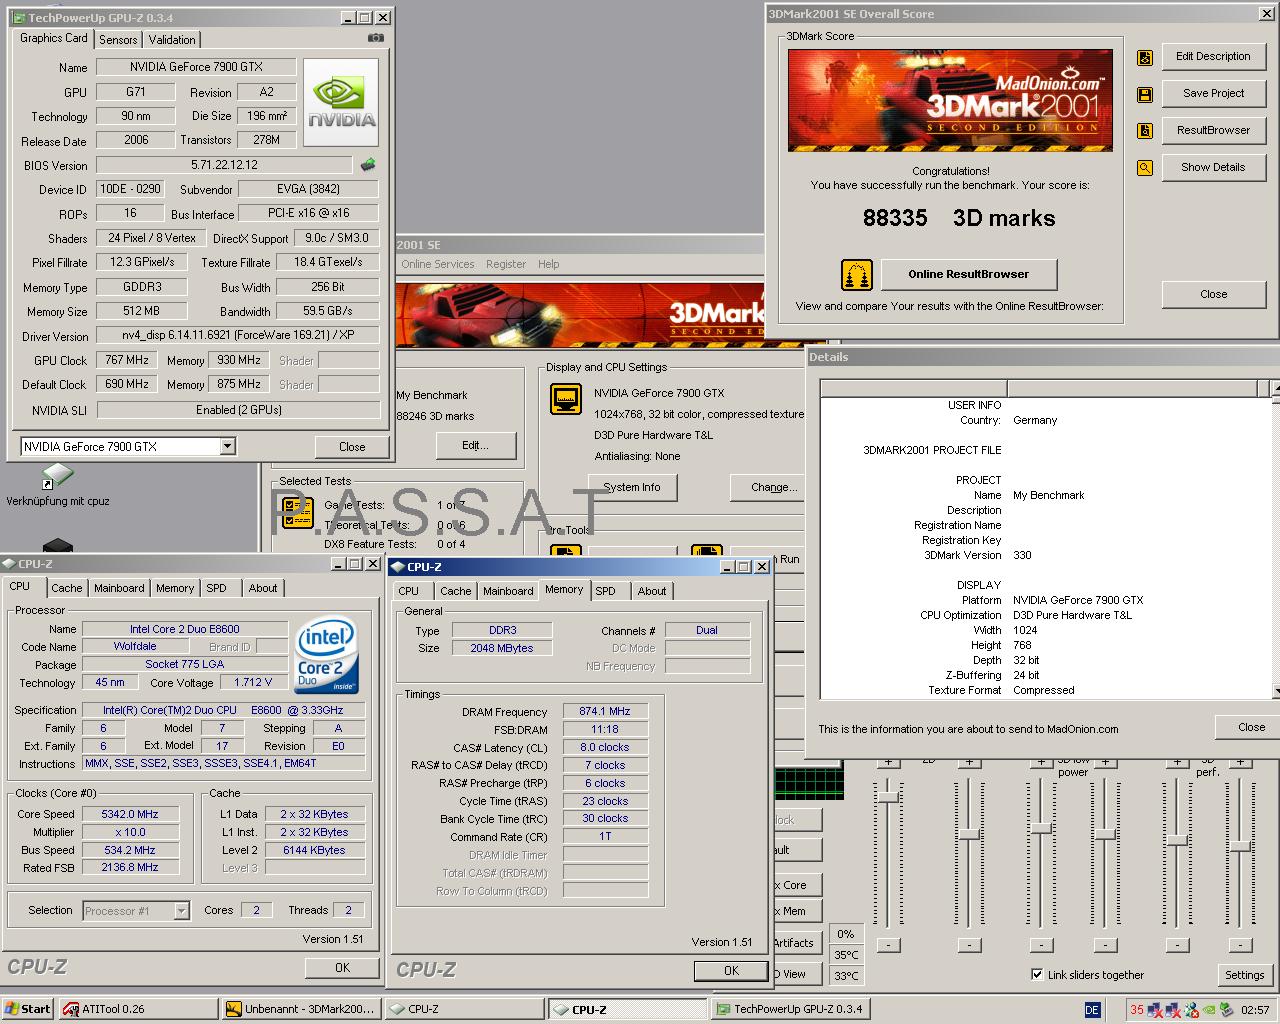This screenshot has width=1280, height=1024.
Task: Switch to ATITool 0.26 from the taskbar
Action: [138, 1009]
